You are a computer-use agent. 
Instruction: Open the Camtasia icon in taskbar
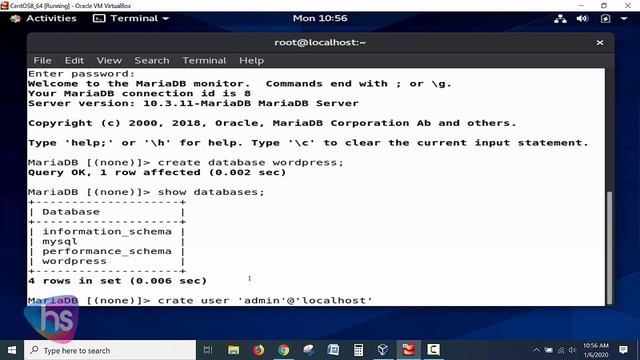click(x=433, y=350)
